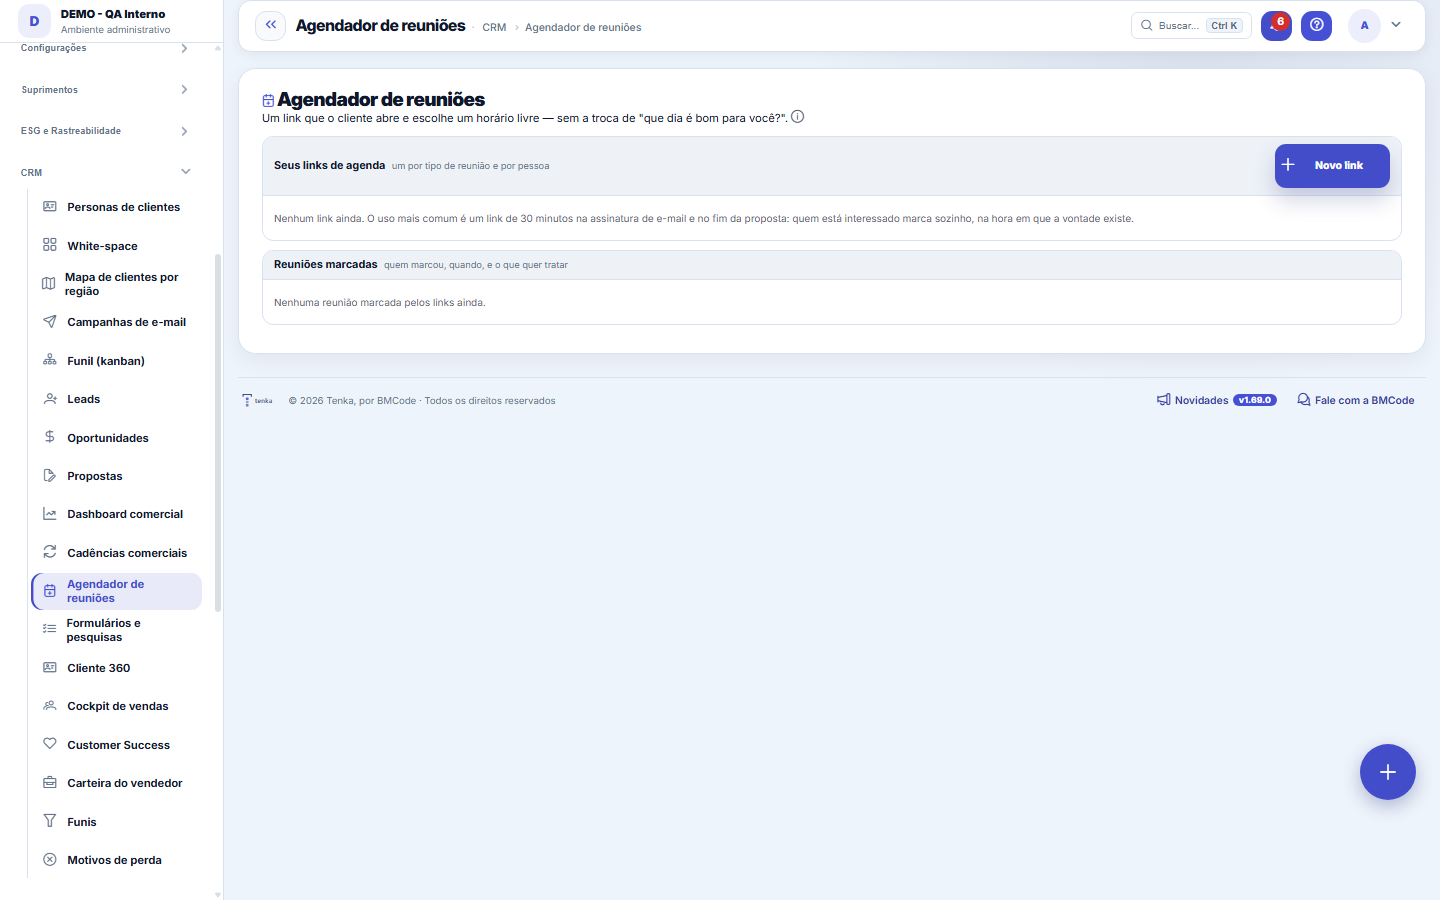The image size is (1440, 900).
Task: Click the floating plus action button
Action: pos(1387,772)
